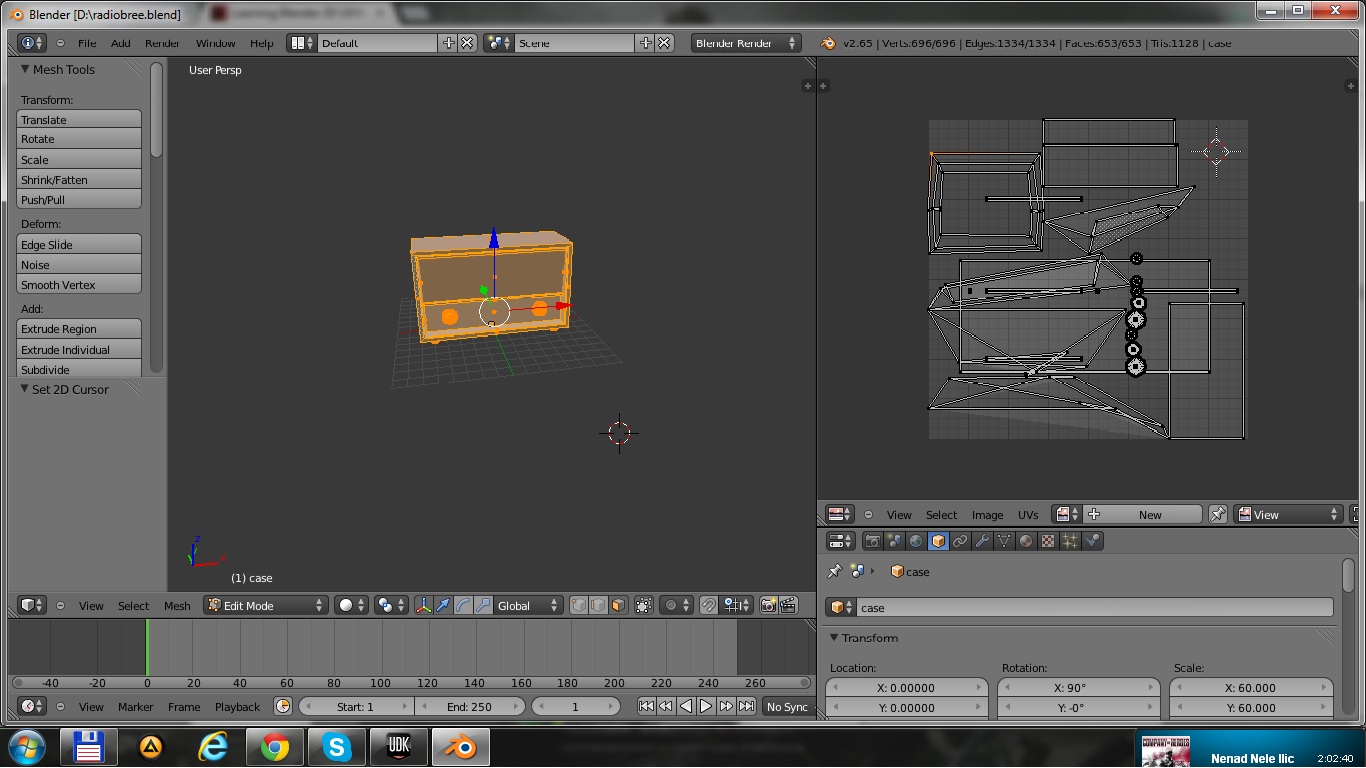This screenshot has width=1366, height=768.
Task: Toggle use preview range clock icon
Action: pyautogui.click(x=283, y=706)
